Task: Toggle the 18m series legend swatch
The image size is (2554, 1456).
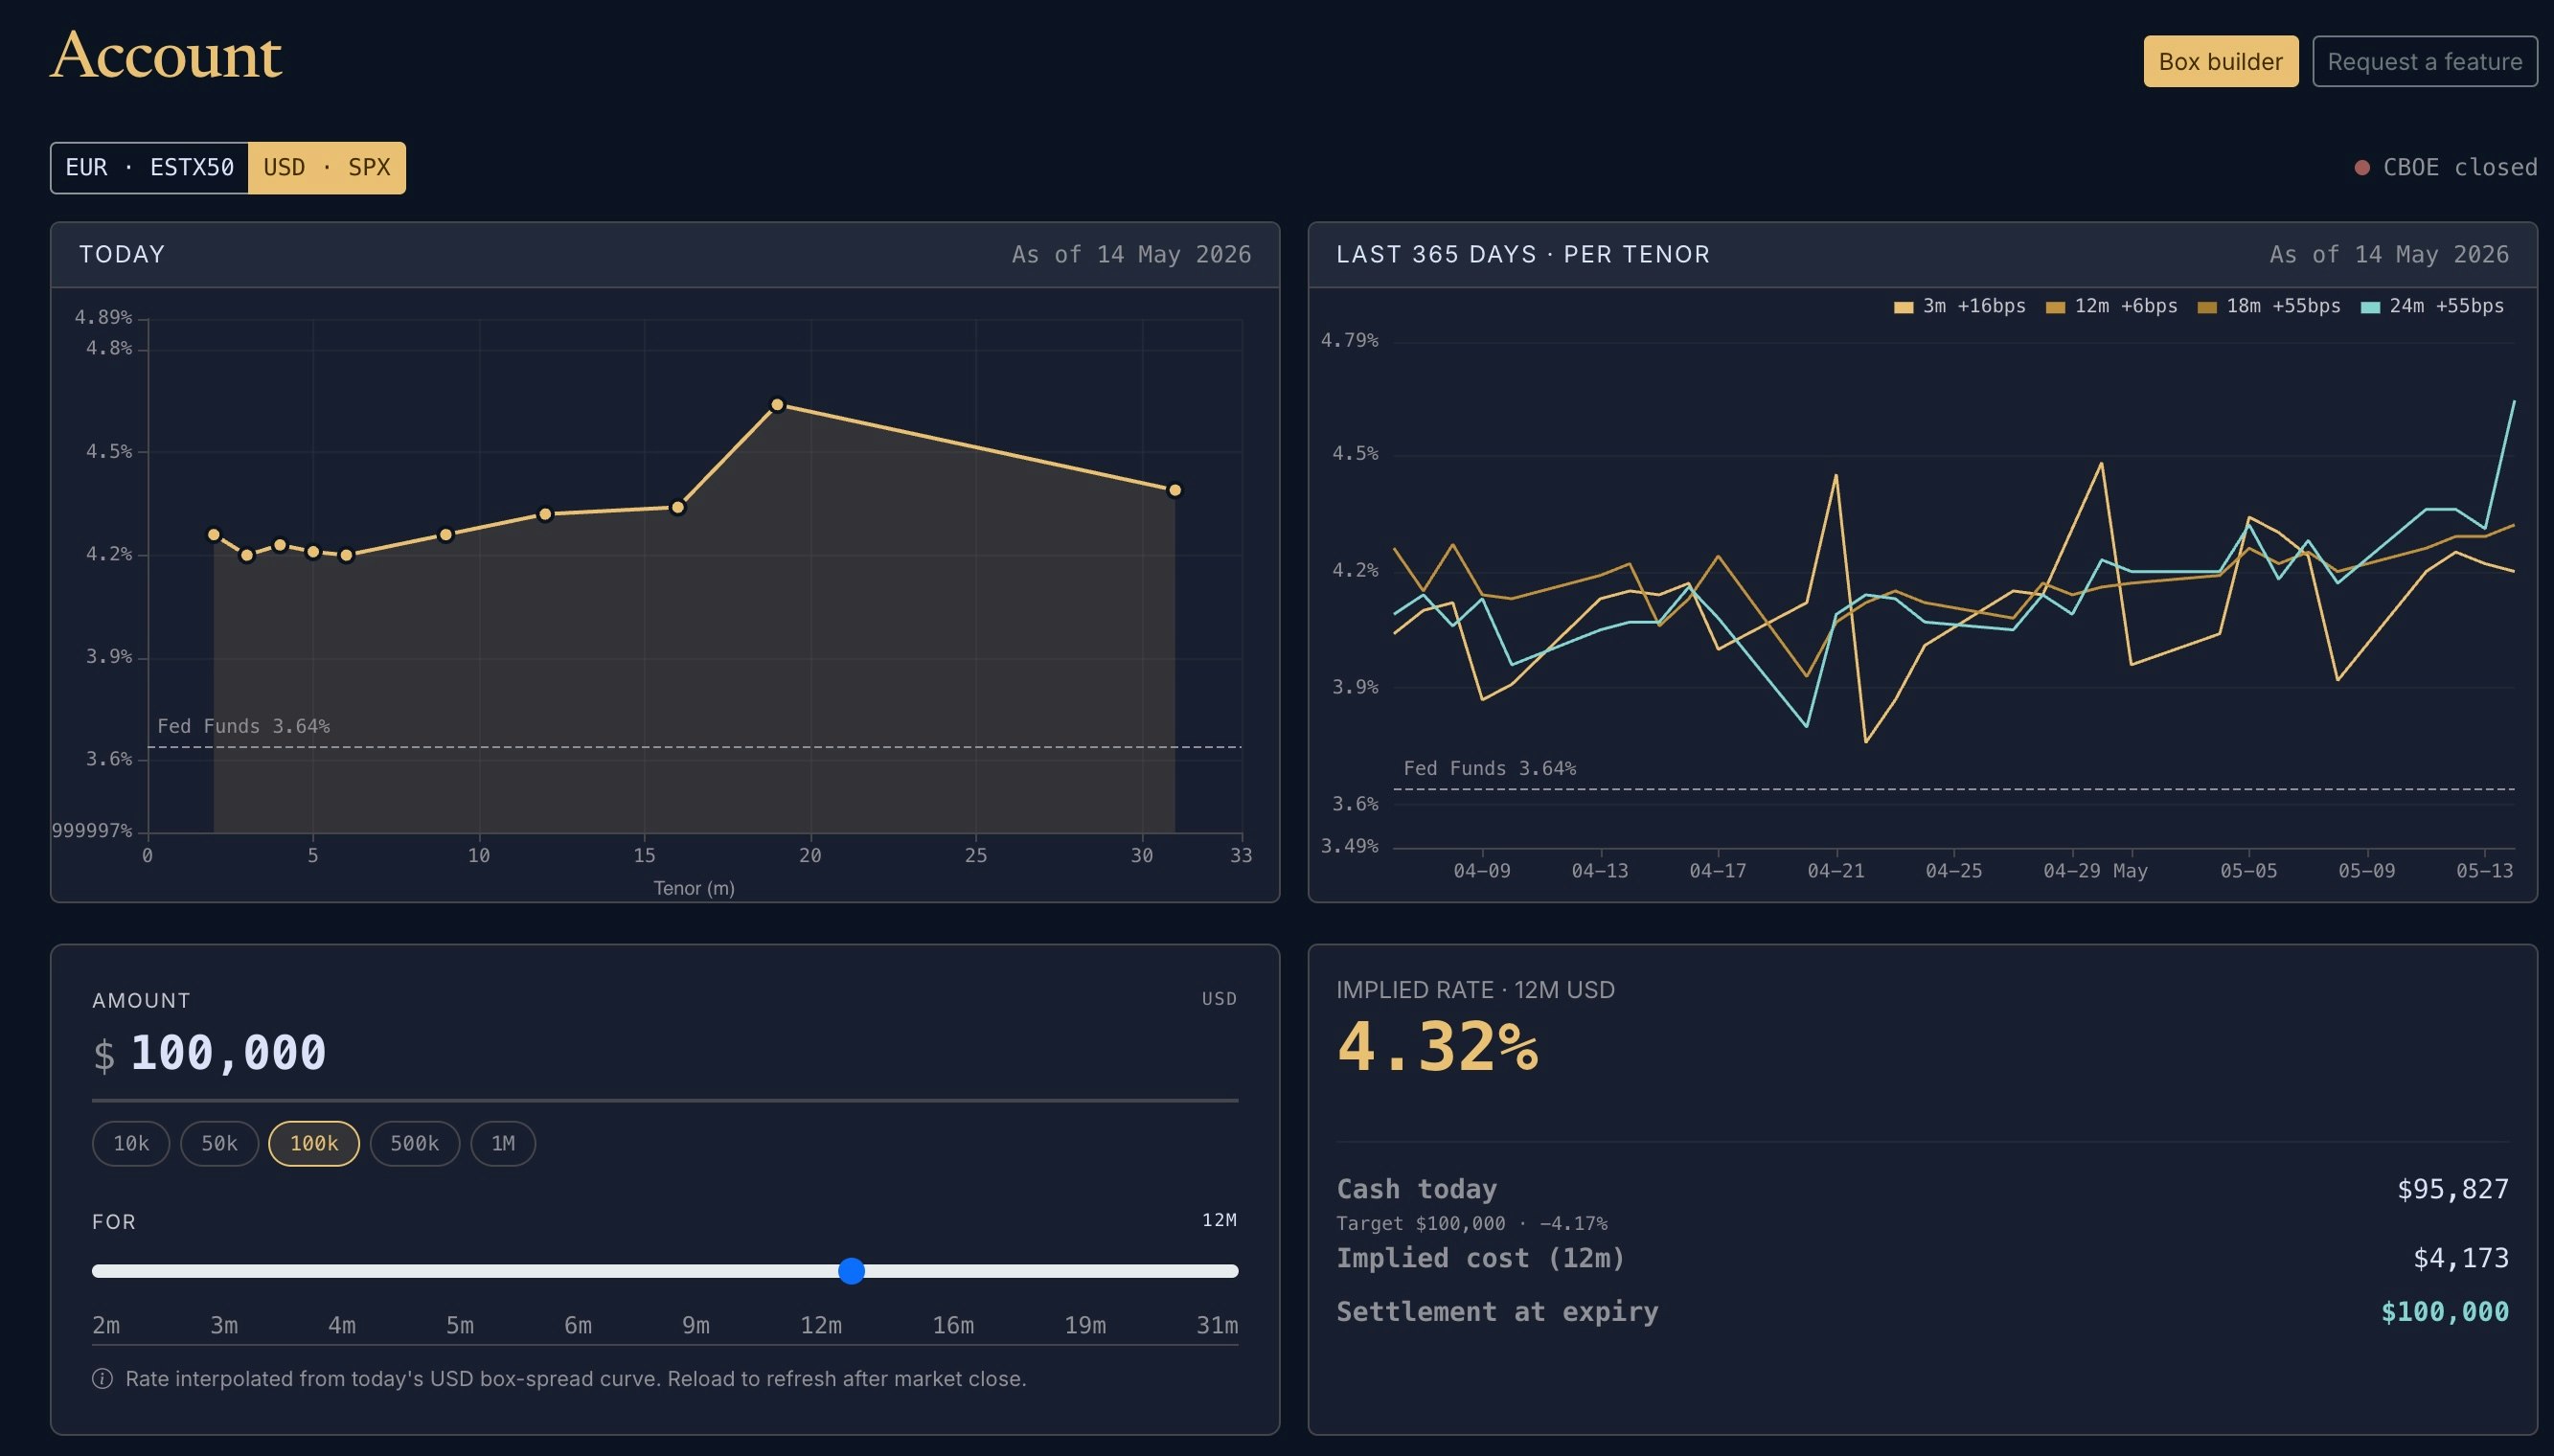Action: [2207, 307]
